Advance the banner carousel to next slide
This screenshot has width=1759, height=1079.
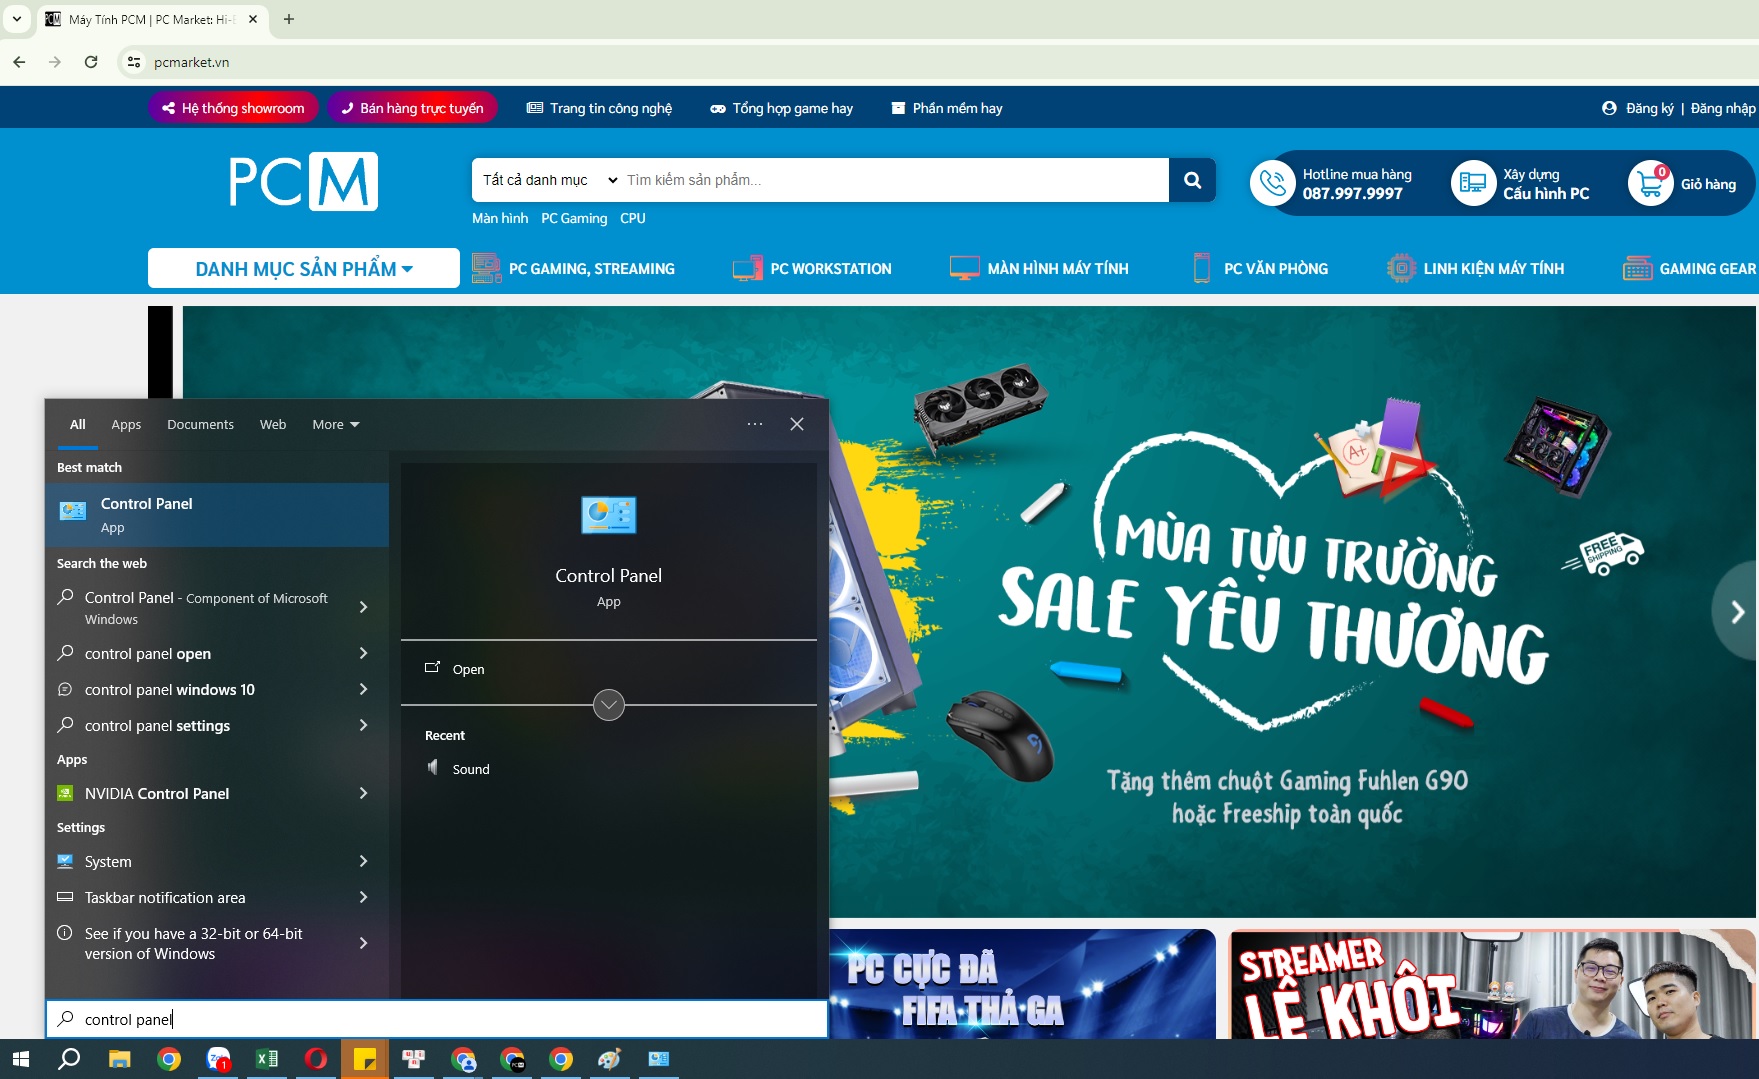(x=1737, y=611)
